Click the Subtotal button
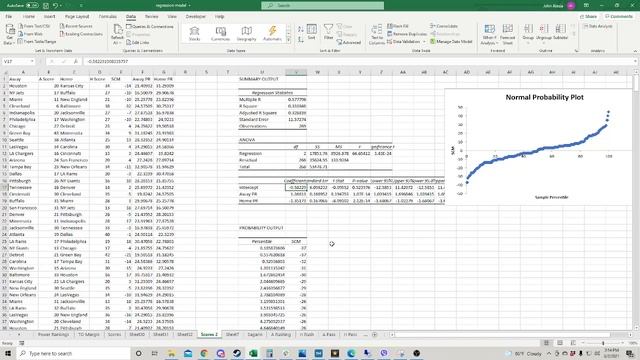 (x=560, y=32)
